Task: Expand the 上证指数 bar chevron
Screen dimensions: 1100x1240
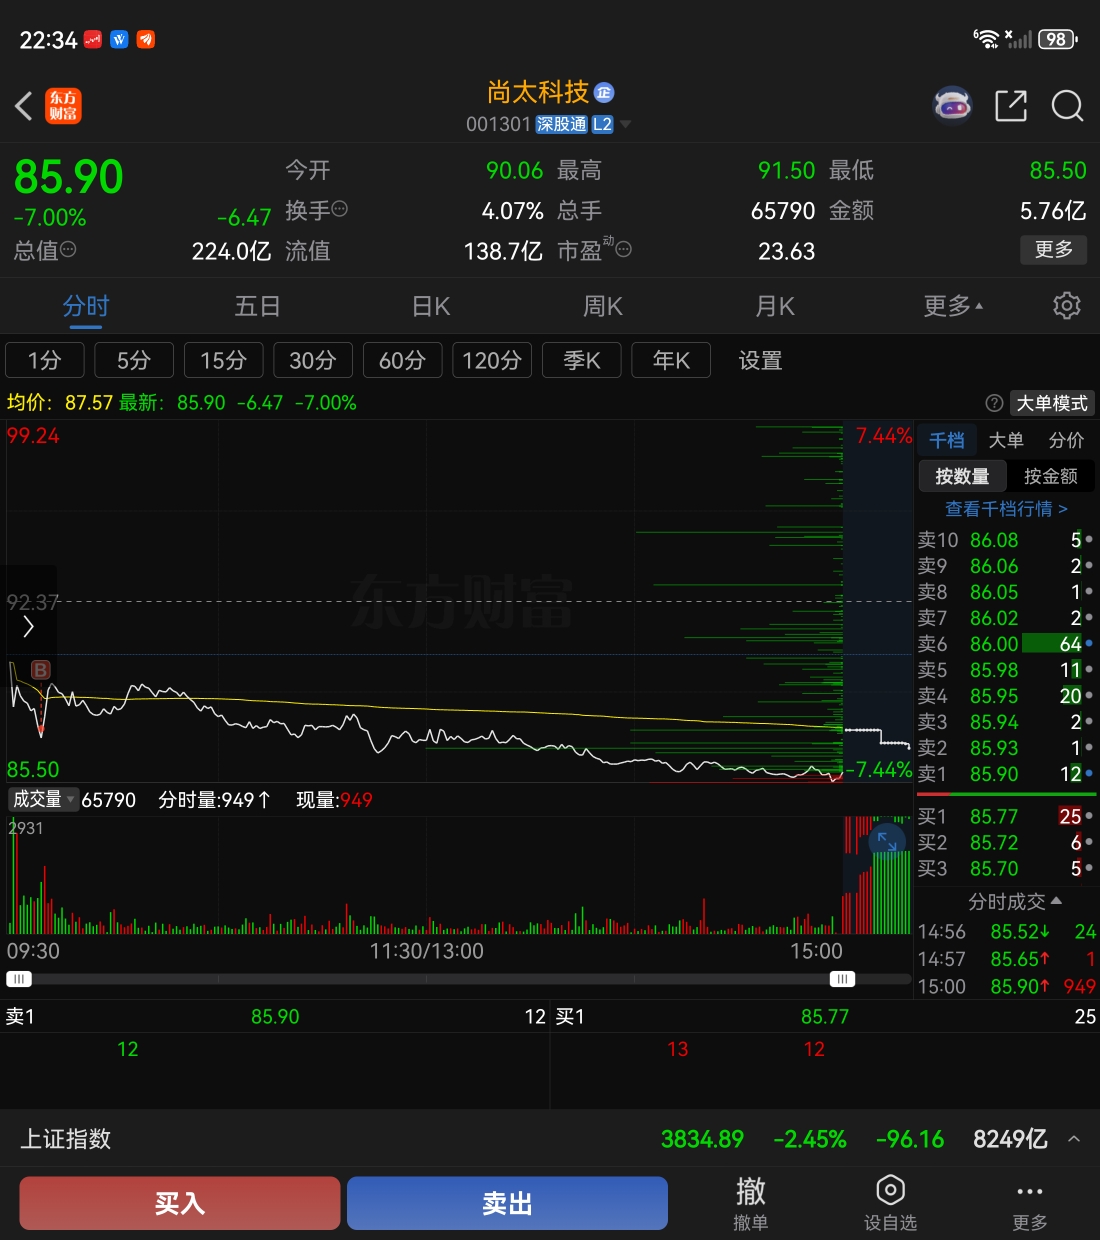Action: pos(1074,1139)
